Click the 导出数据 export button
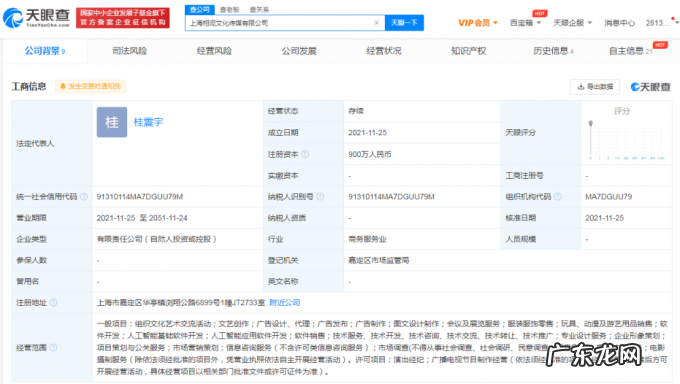 (x=595, y=87)
